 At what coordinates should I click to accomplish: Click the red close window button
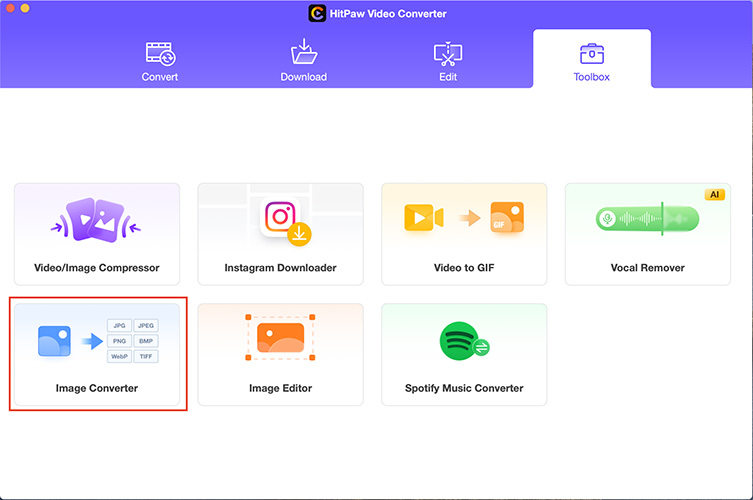10,8
